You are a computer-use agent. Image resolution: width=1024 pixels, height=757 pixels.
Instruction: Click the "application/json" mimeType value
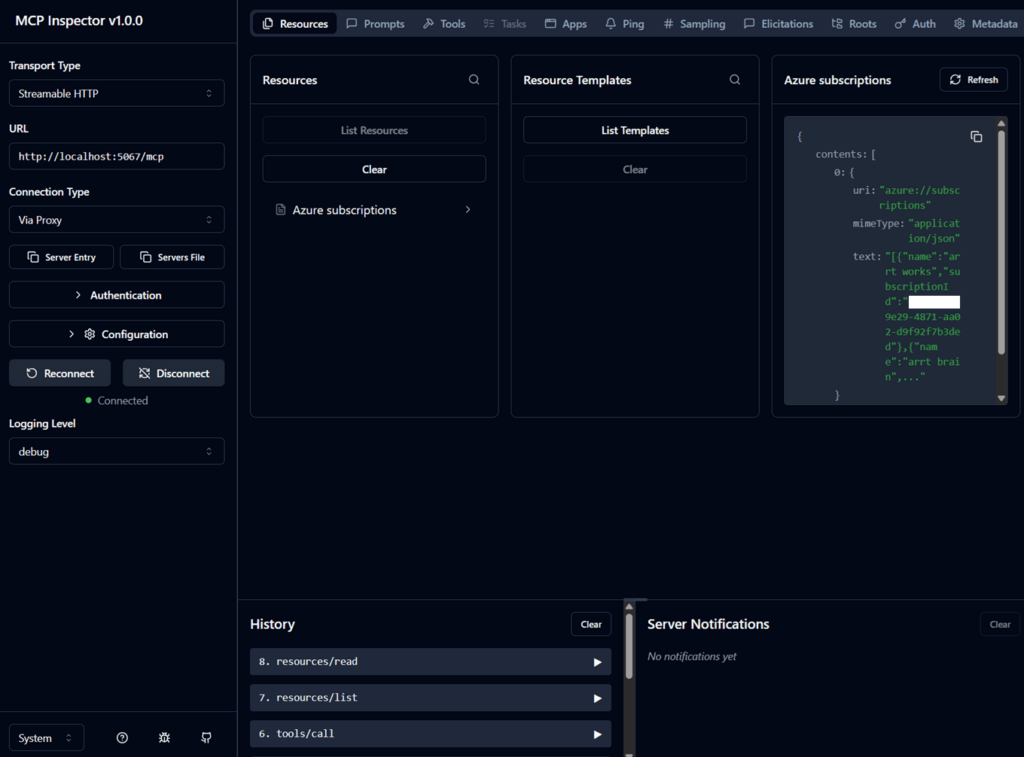point(934,231)
